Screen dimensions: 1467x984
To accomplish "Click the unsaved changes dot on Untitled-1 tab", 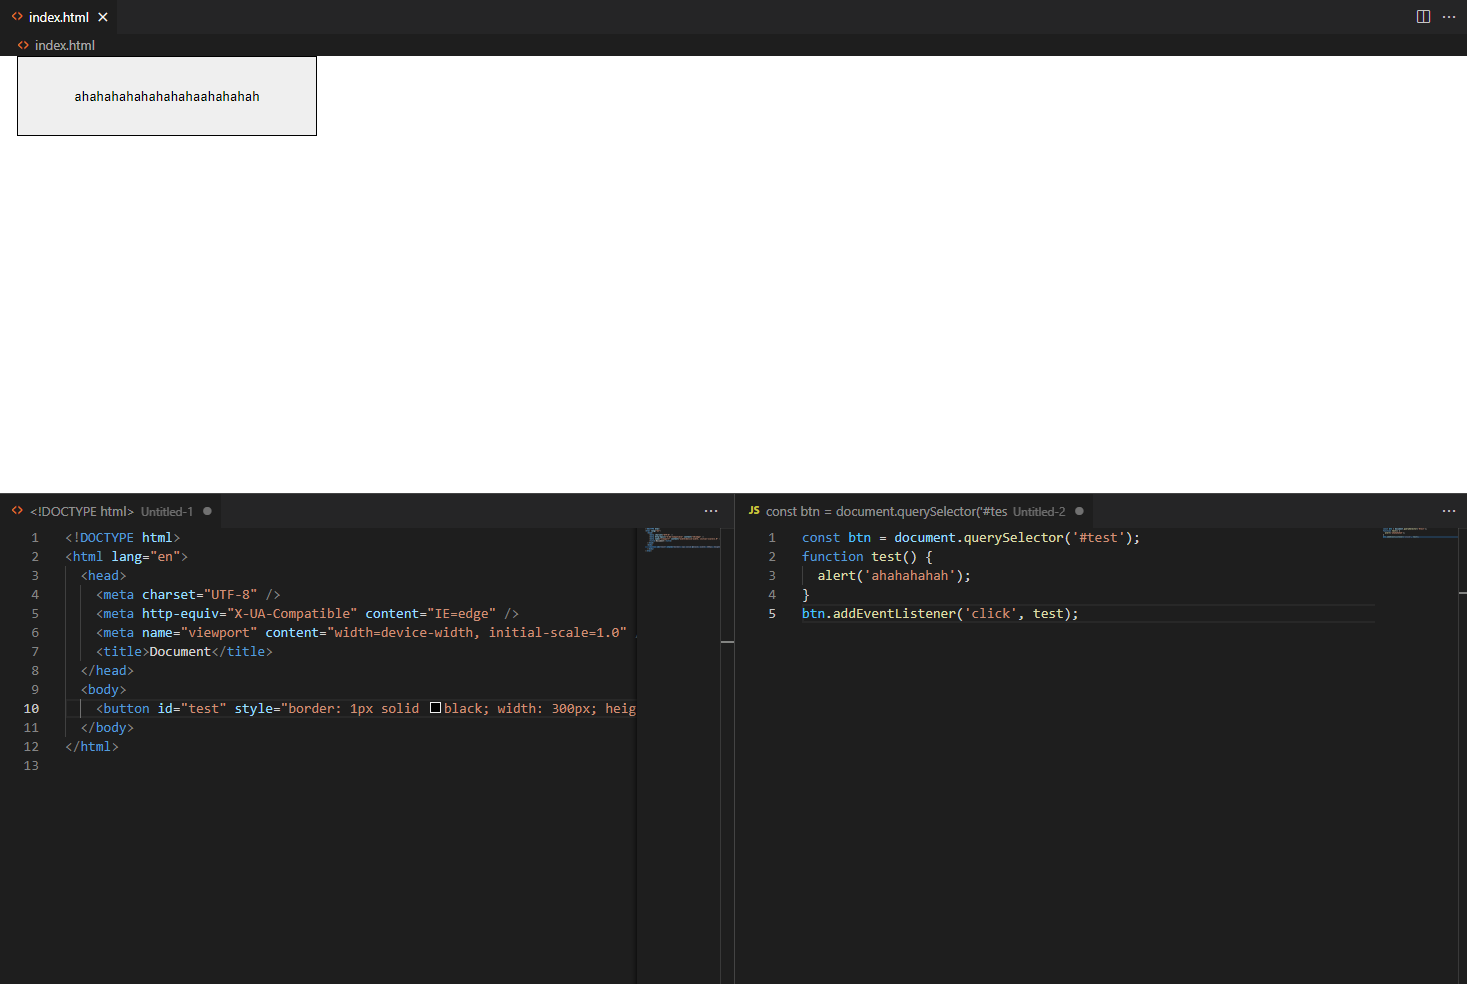I will pos(207,511).
